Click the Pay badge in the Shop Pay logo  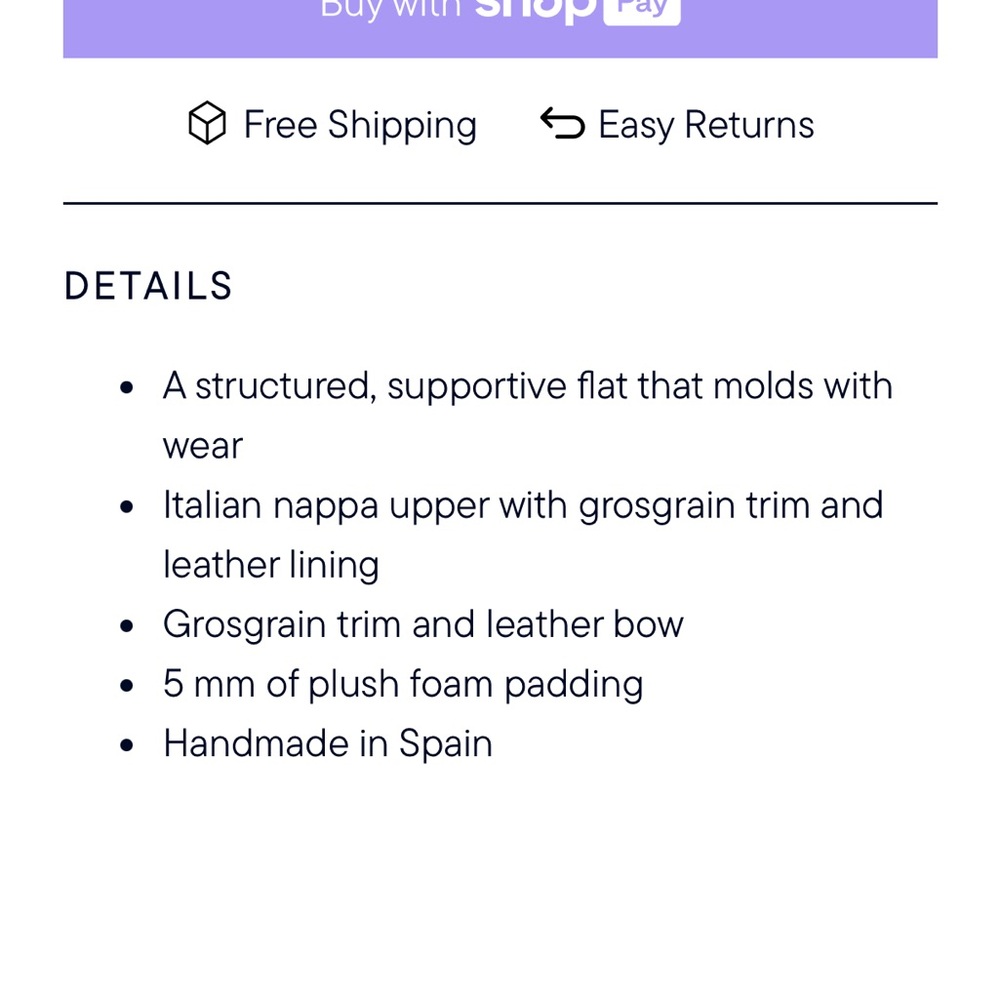click(641, 8)
